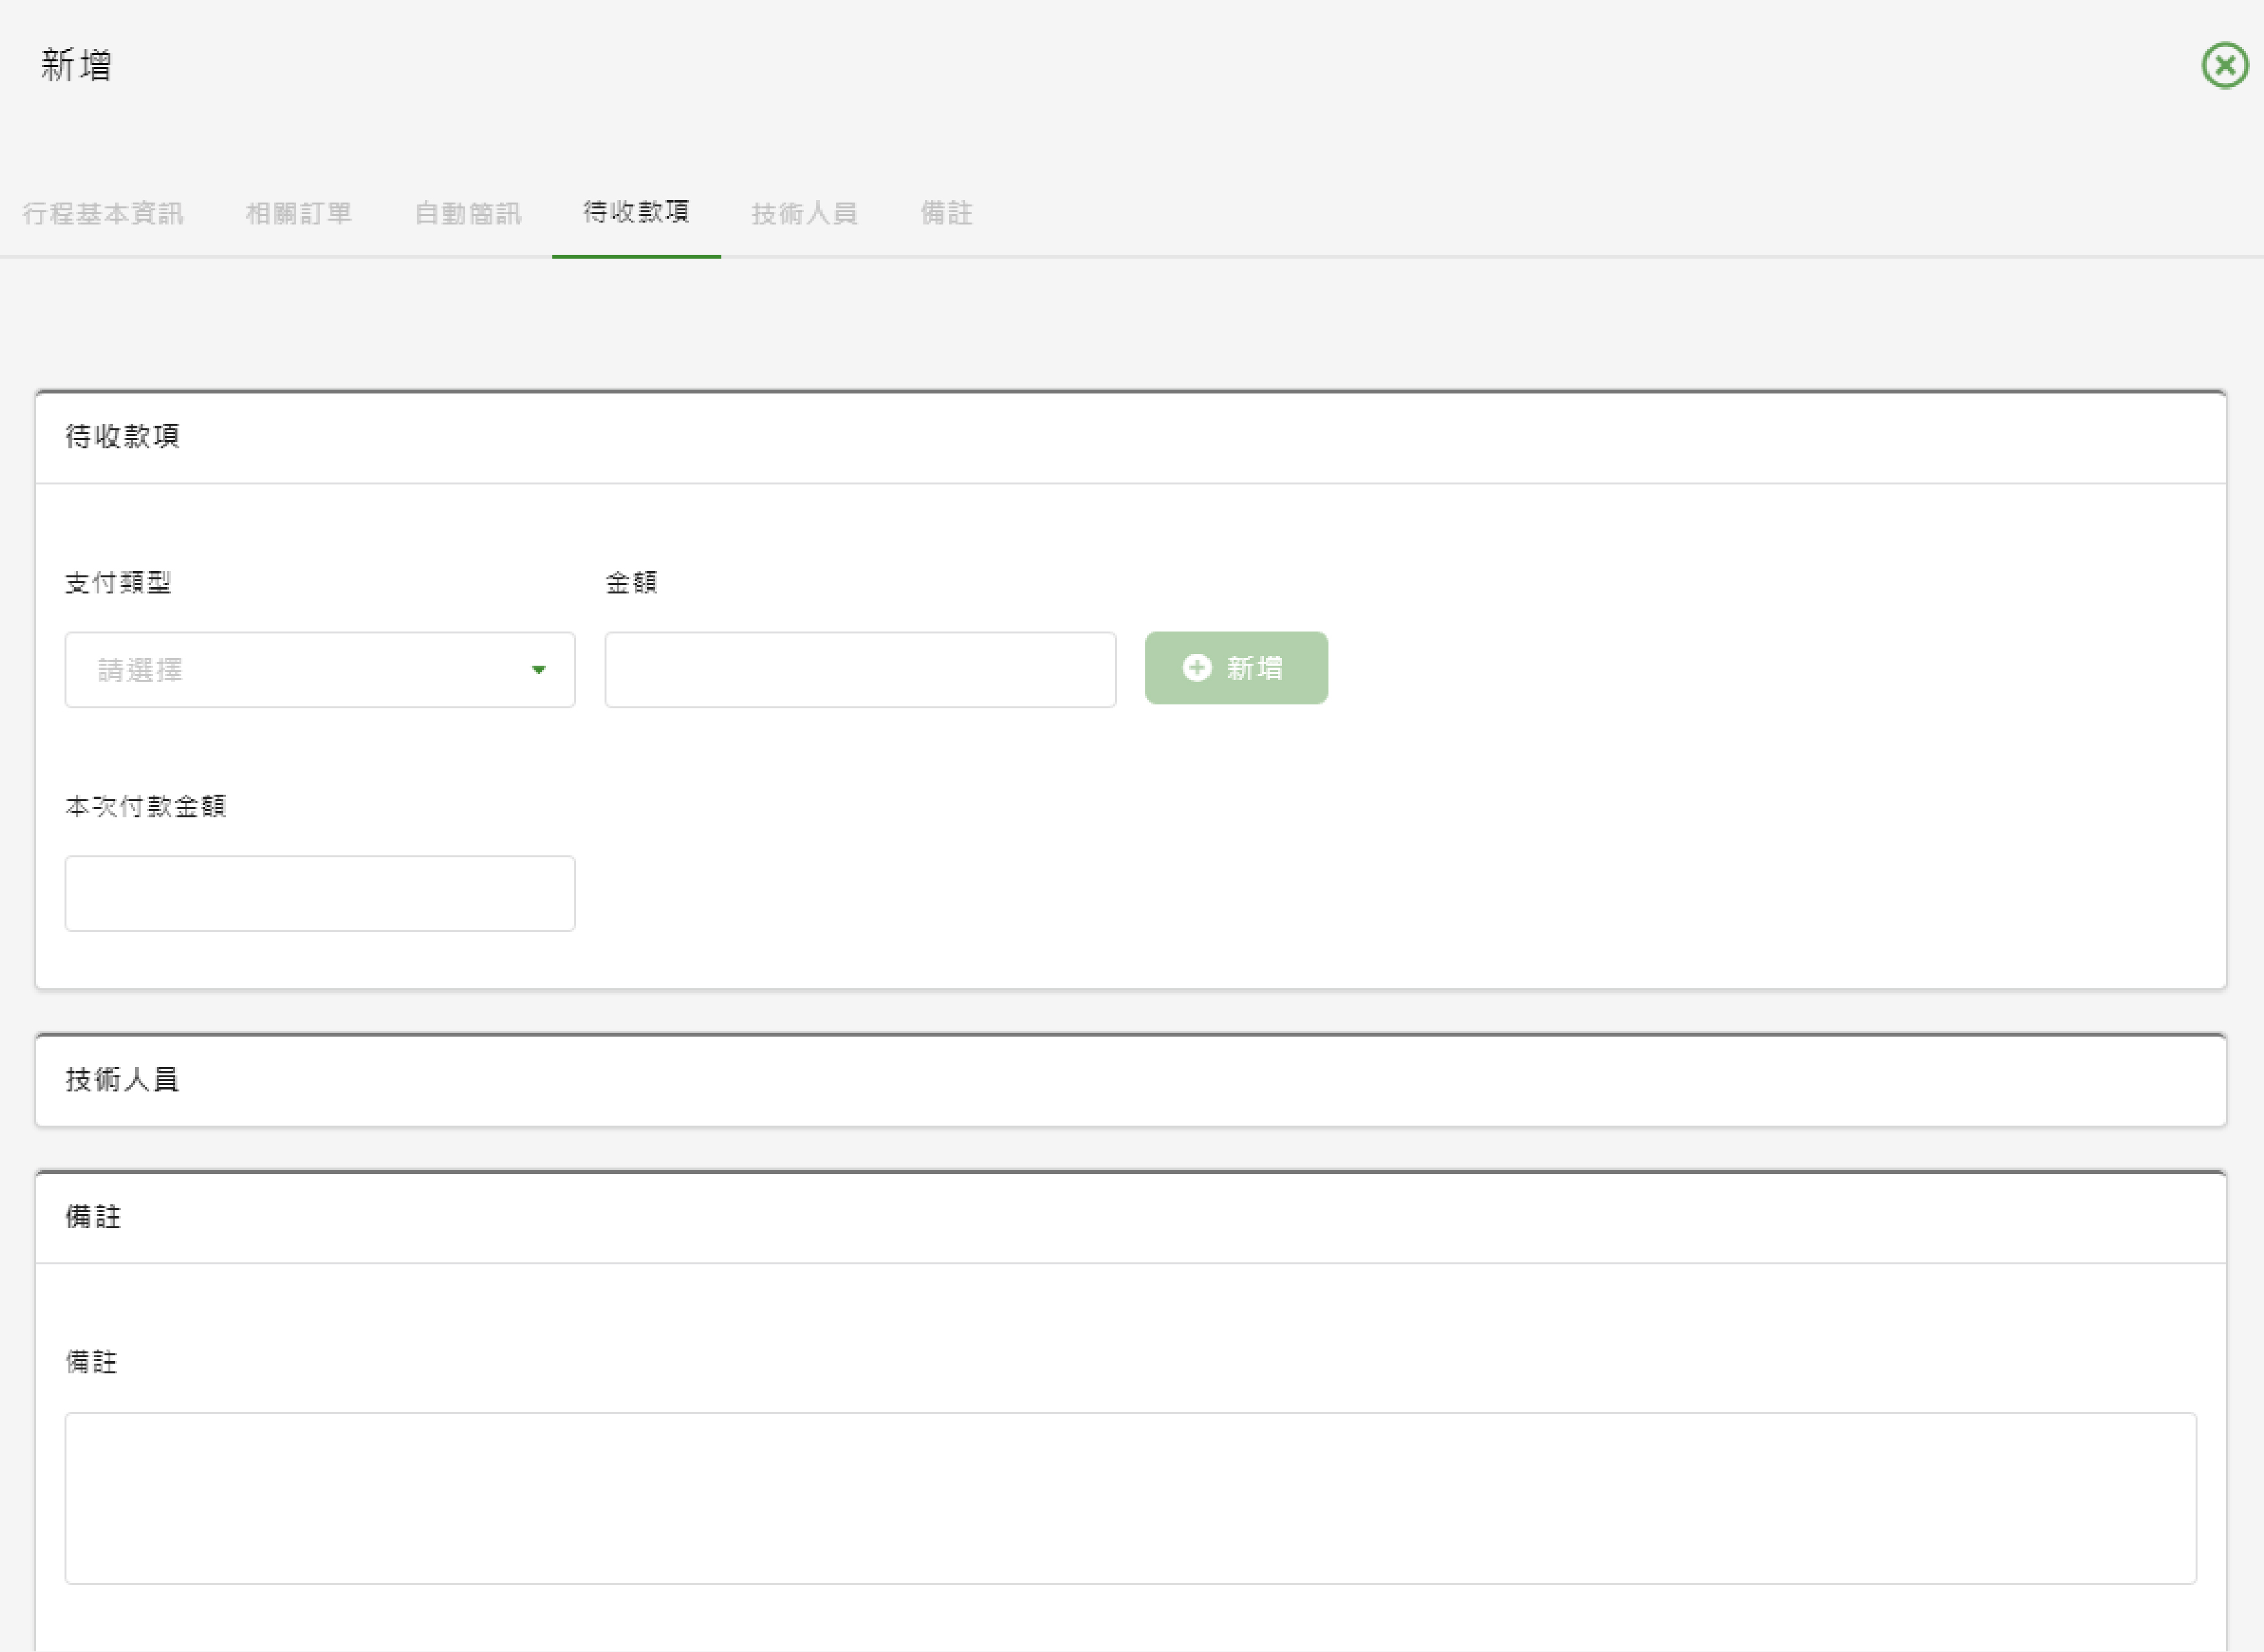Open the 備註 tab

pos(946,214)
